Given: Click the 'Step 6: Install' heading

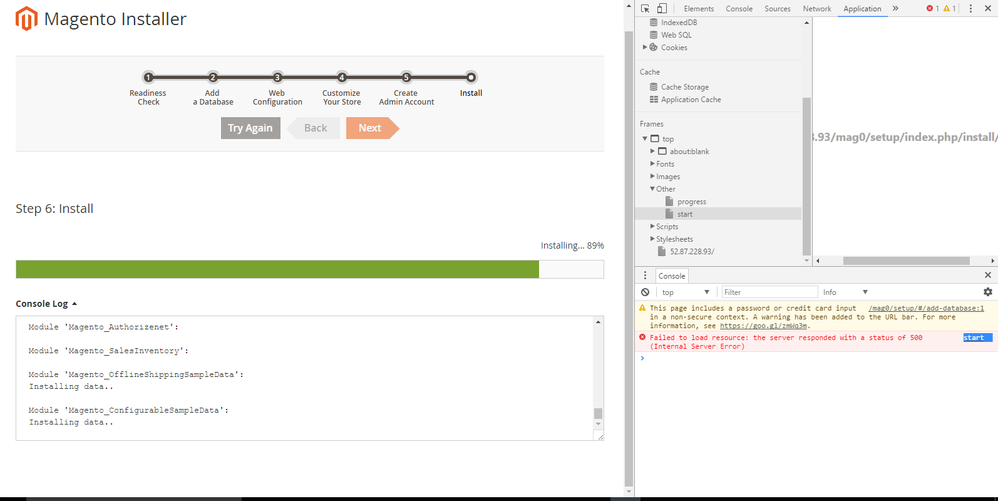Looking at the screenshot, I should coord(55,209).
